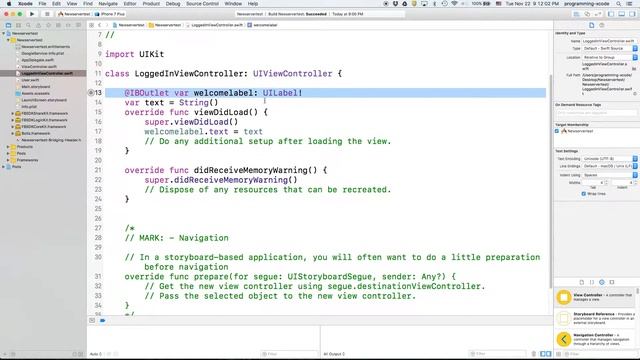Select the iPhone 7 Plus run destination

tap(110, 14)
